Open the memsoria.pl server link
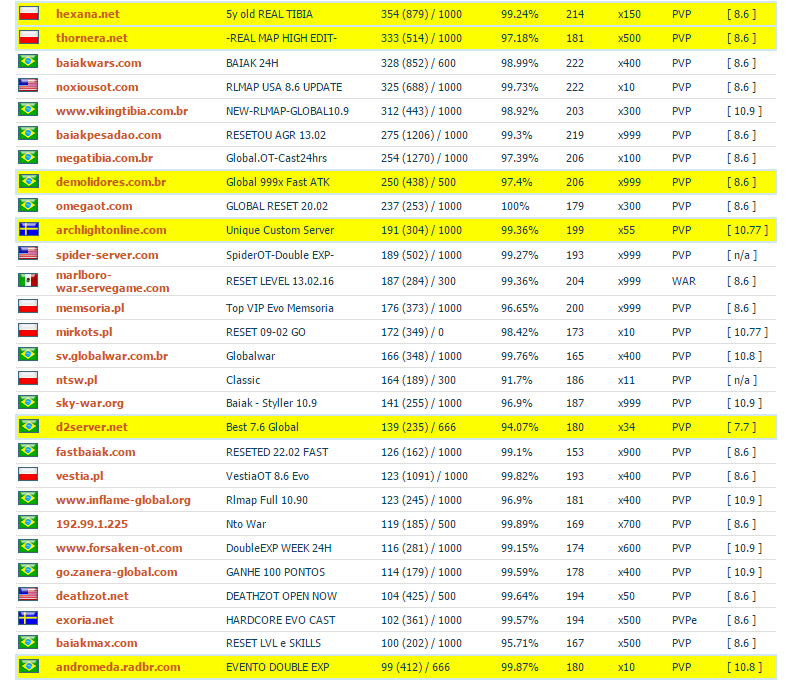 (x=90, y=308)
